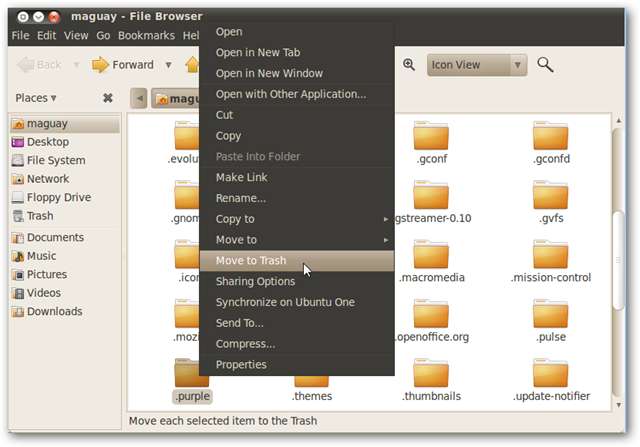Click the scrollbar down arrow
This screenshot has height=447, width=640.
click(x=618, y=405)
